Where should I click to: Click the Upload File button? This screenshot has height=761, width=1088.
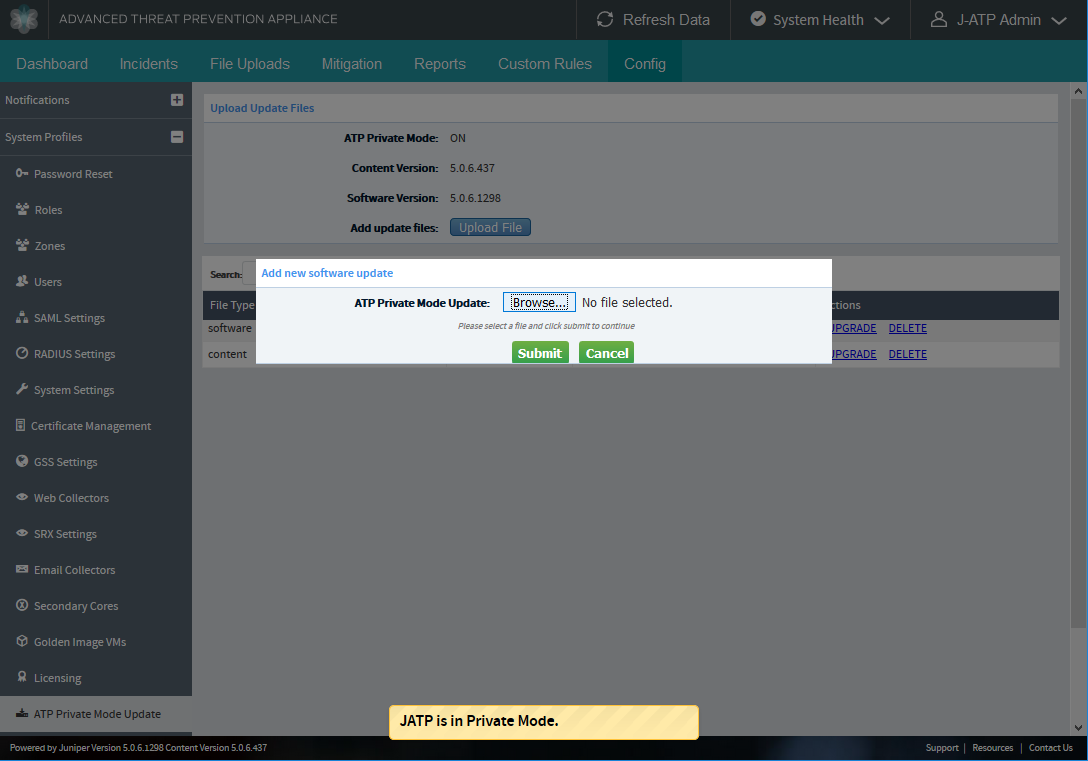490,228
